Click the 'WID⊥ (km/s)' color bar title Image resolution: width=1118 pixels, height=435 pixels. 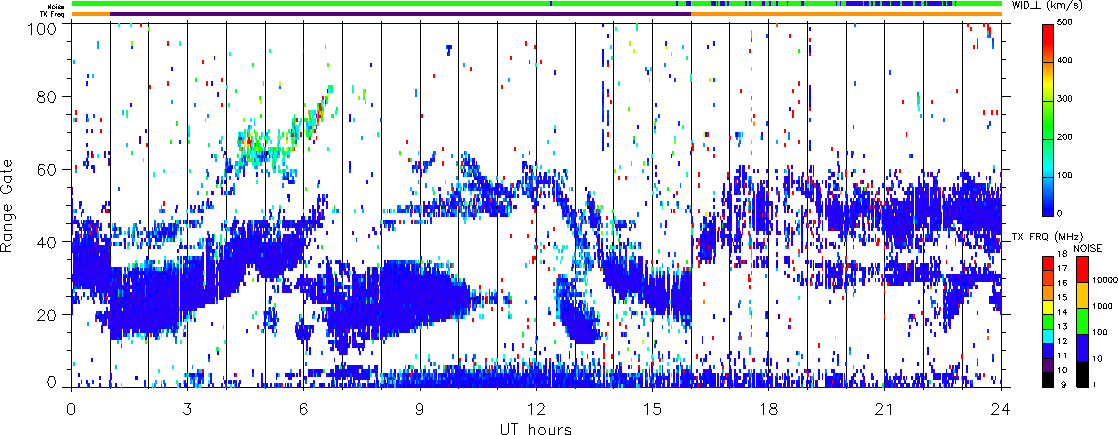[x=1047, y=6]
